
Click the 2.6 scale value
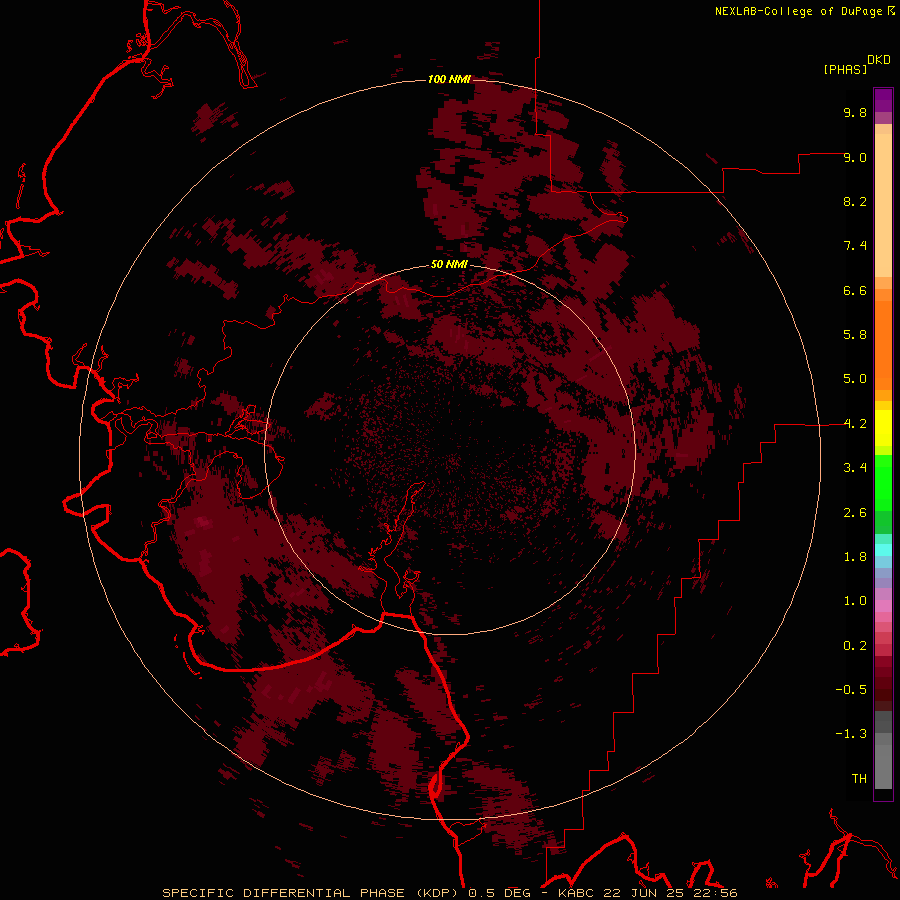pyautogui.click(x=855, y=513)
